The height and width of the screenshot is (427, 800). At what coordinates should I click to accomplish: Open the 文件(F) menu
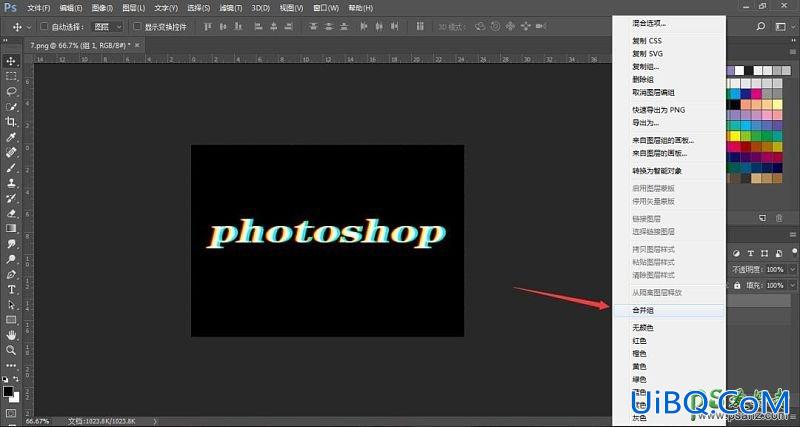click(x=39, y=8)
